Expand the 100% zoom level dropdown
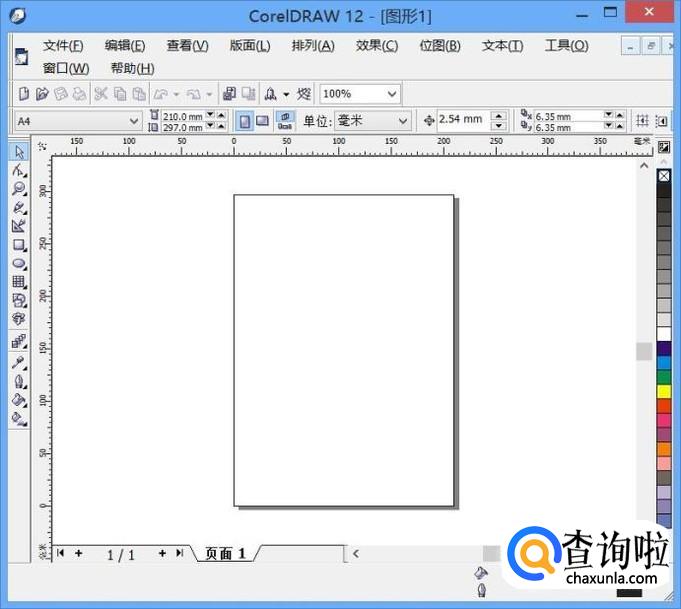This screenshot has width=681, height=609. (391, 94)
